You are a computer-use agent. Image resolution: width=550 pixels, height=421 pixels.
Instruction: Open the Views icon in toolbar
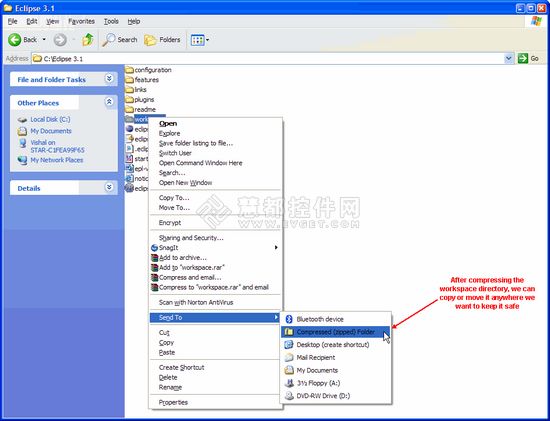pyautogui.click(x=197, y=40)
